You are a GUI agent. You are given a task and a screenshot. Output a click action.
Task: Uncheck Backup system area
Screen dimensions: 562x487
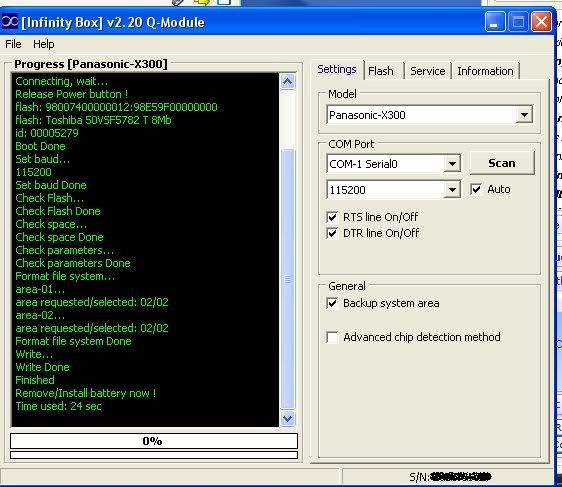(x=332, y=304)
